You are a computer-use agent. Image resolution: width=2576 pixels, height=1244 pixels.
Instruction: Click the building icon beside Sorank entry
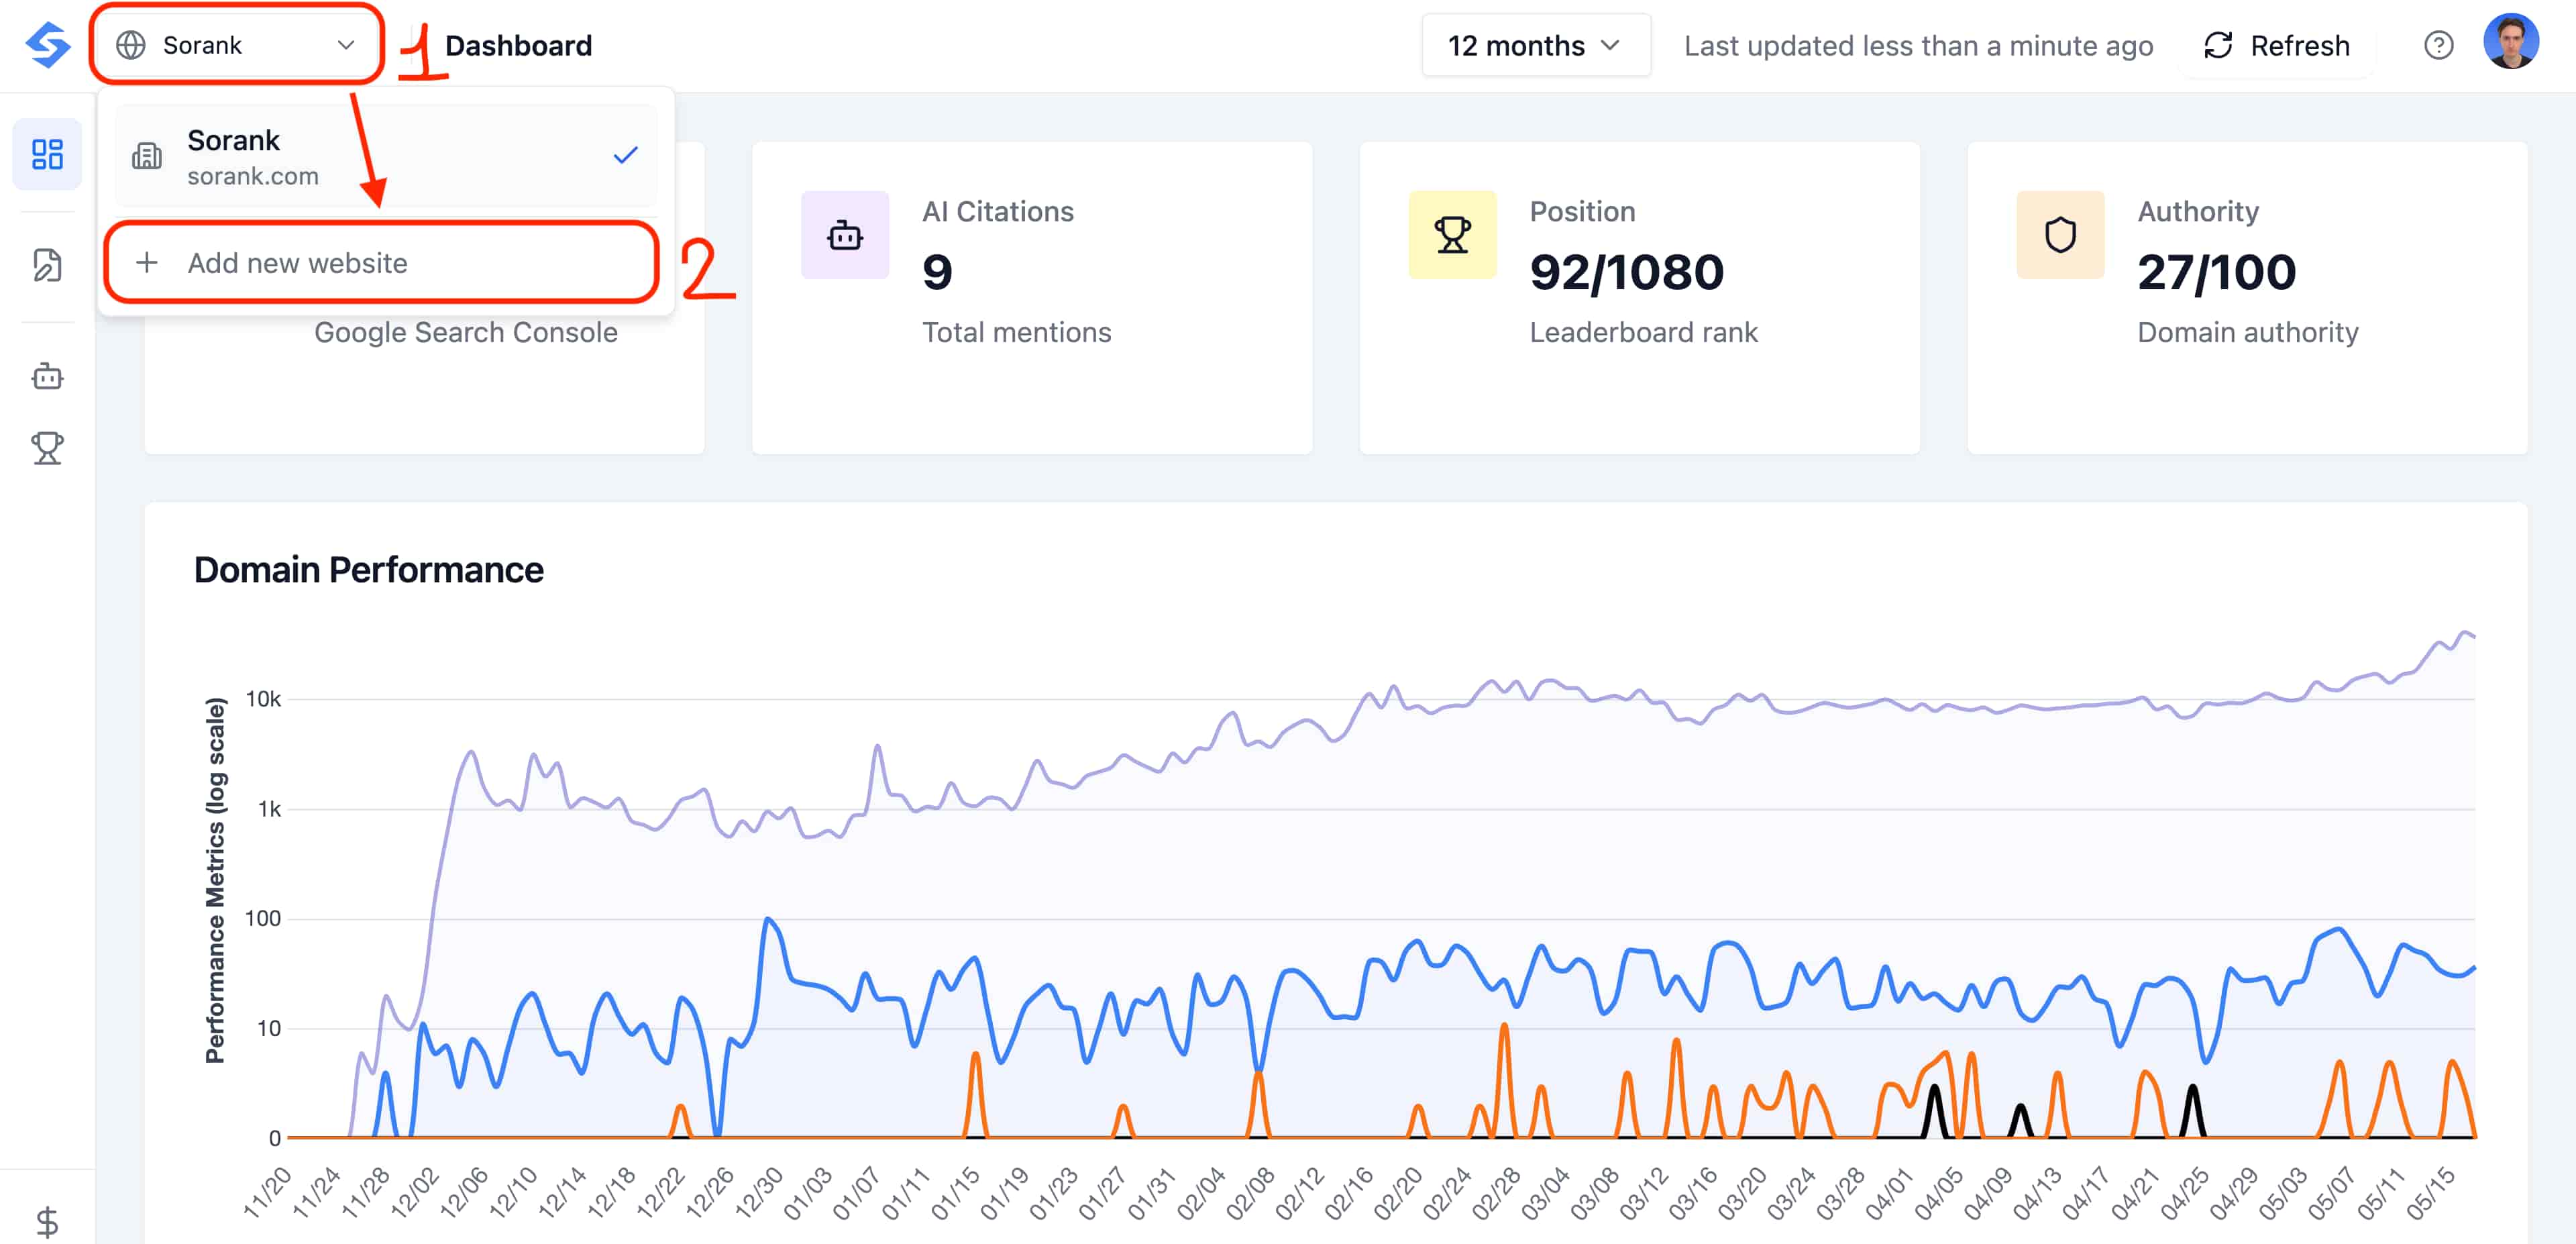pos(147,155)
